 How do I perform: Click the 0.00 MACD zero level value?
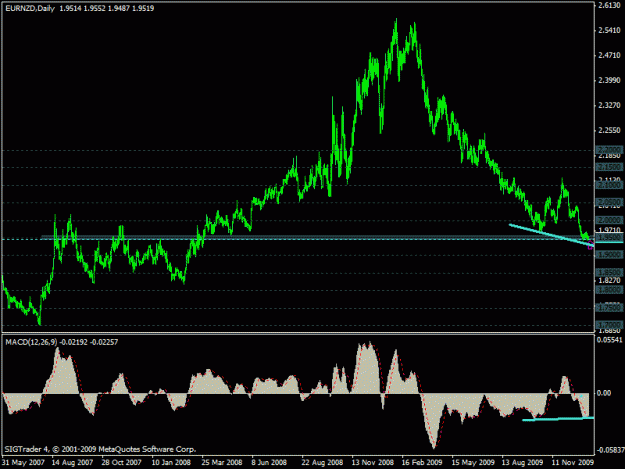pos(604,393)
